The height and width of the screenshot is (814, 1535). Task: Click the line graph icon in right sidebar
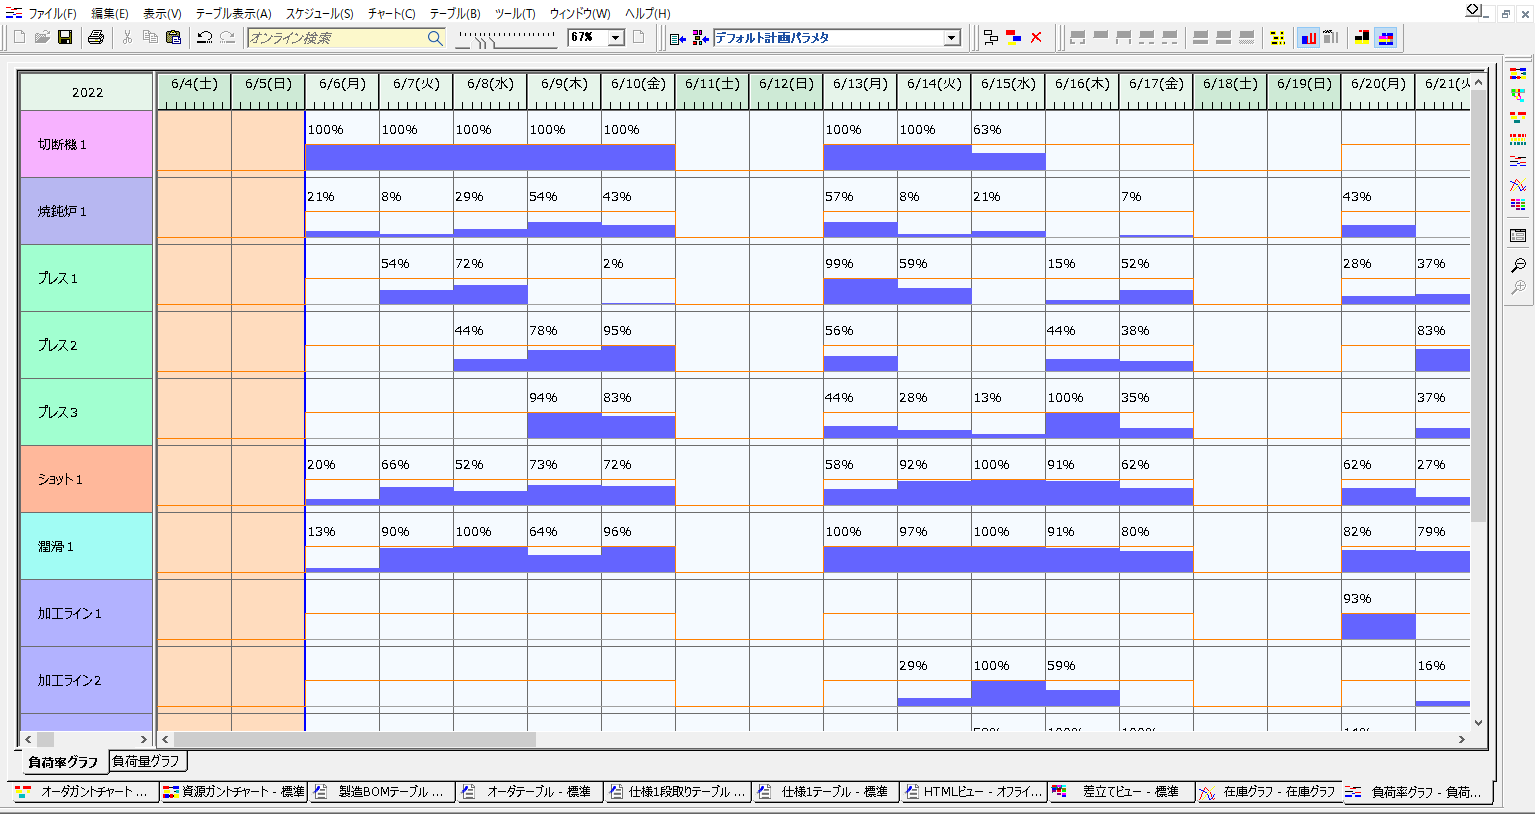tap(1518, 185)
